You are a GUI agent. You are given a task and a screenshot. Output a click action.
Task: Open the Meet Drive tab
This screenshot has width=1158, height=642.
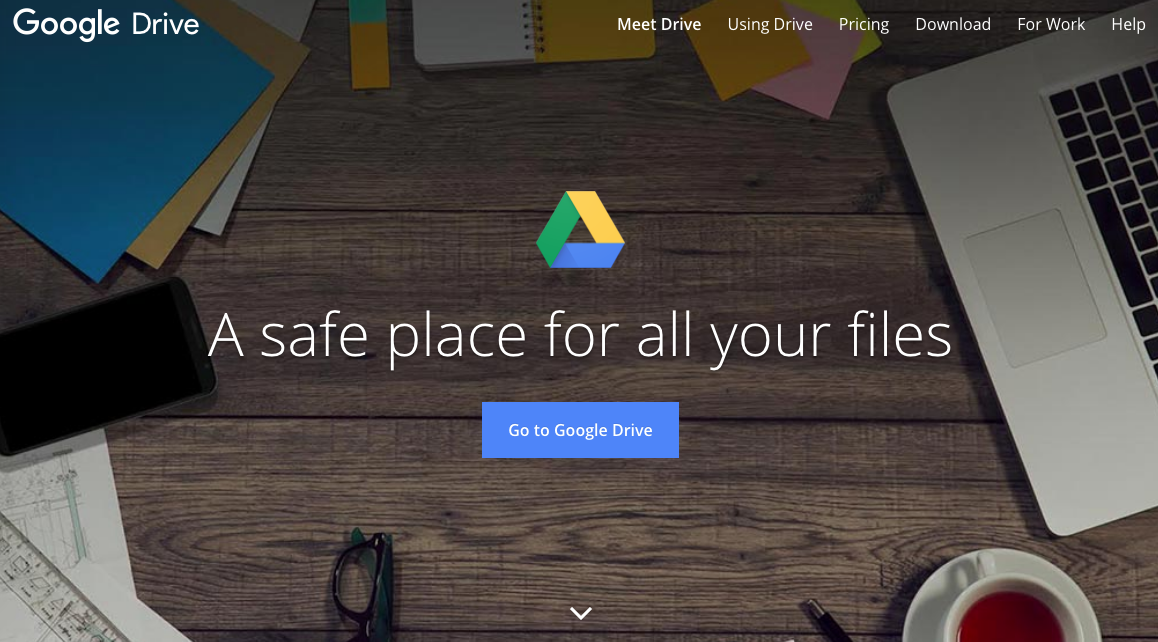(x=659, y=24)
